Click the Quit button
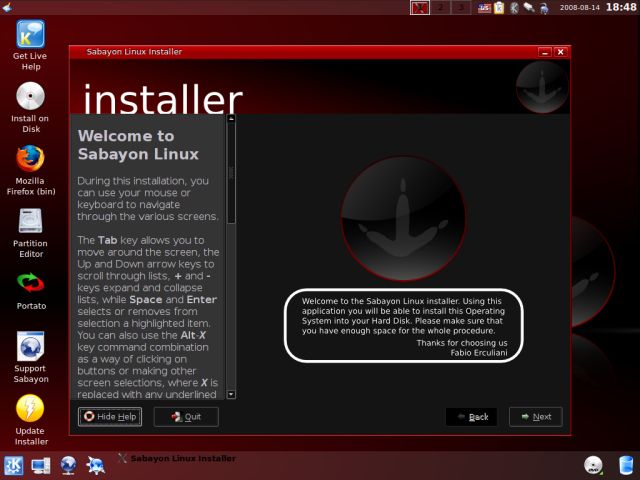The width and height of the screenshot is (640, 480). (186, 417)
